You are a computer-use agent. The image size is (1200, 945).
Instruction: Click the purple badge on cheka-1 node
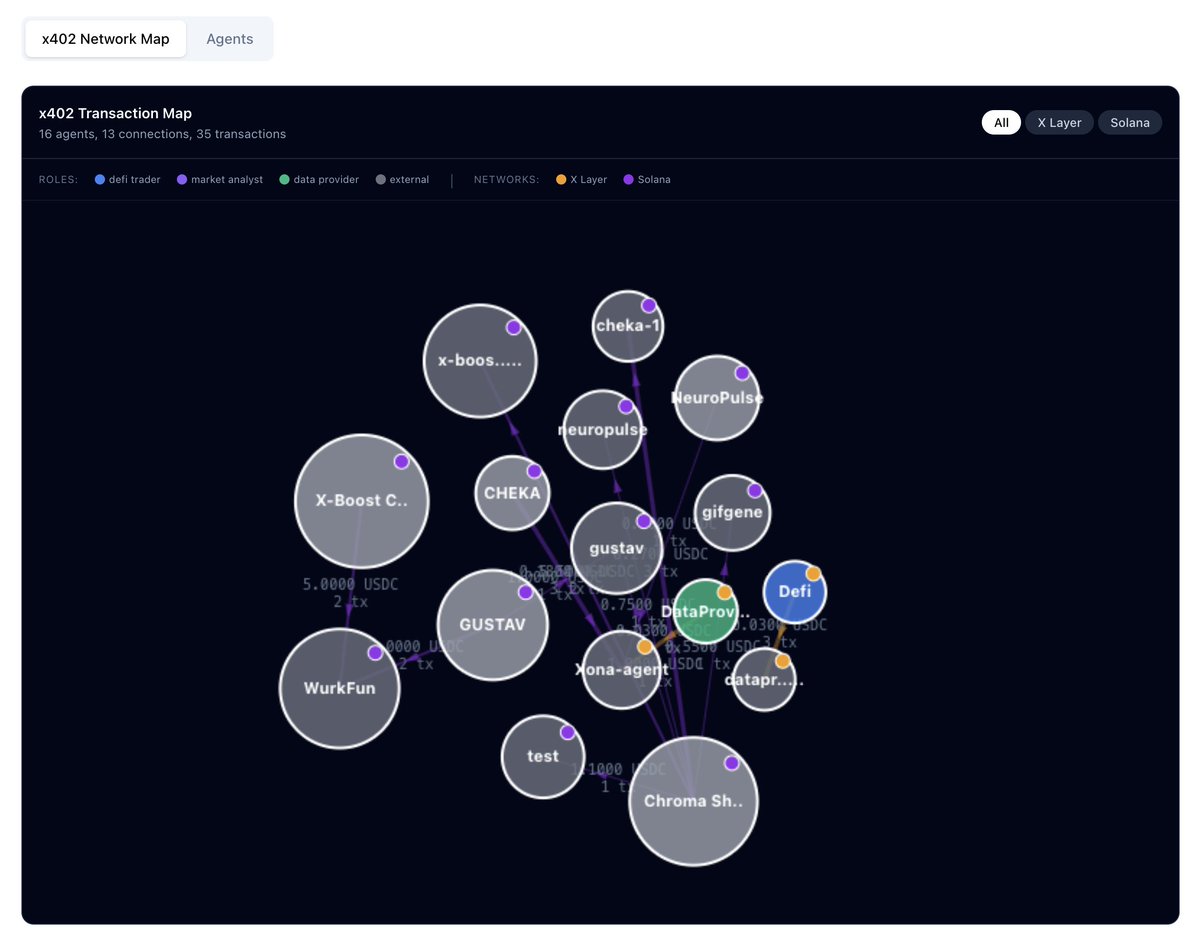(649, 306)
